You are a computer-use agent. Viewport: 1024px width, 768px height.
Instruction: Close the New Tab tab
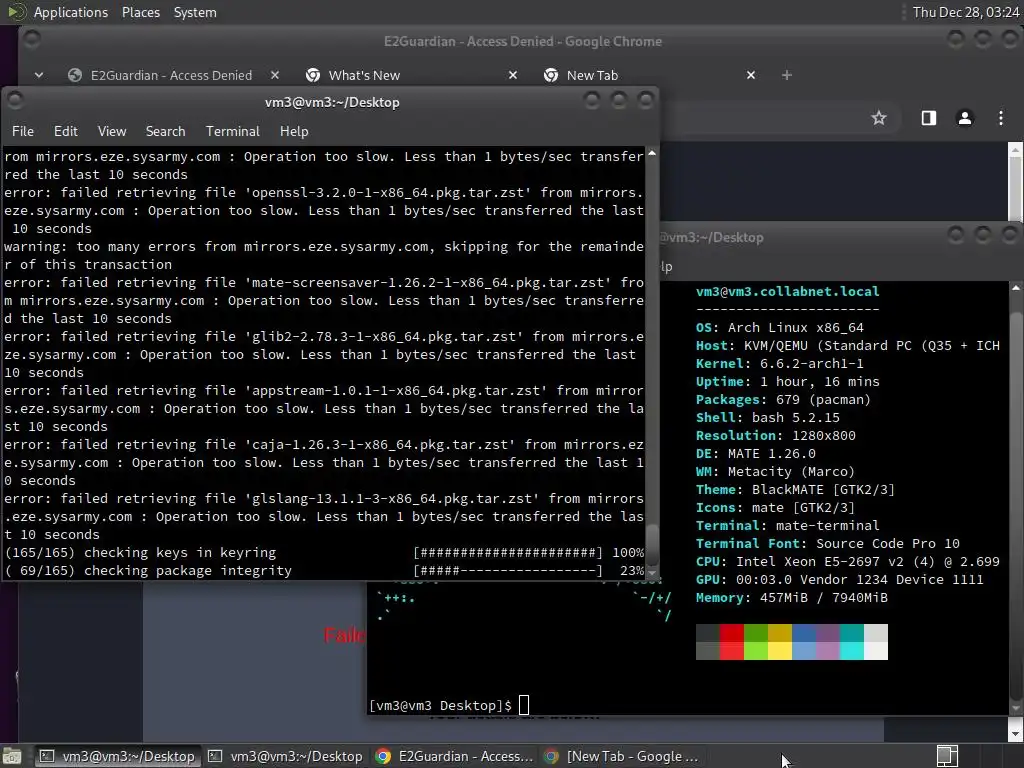pos(751,75)
